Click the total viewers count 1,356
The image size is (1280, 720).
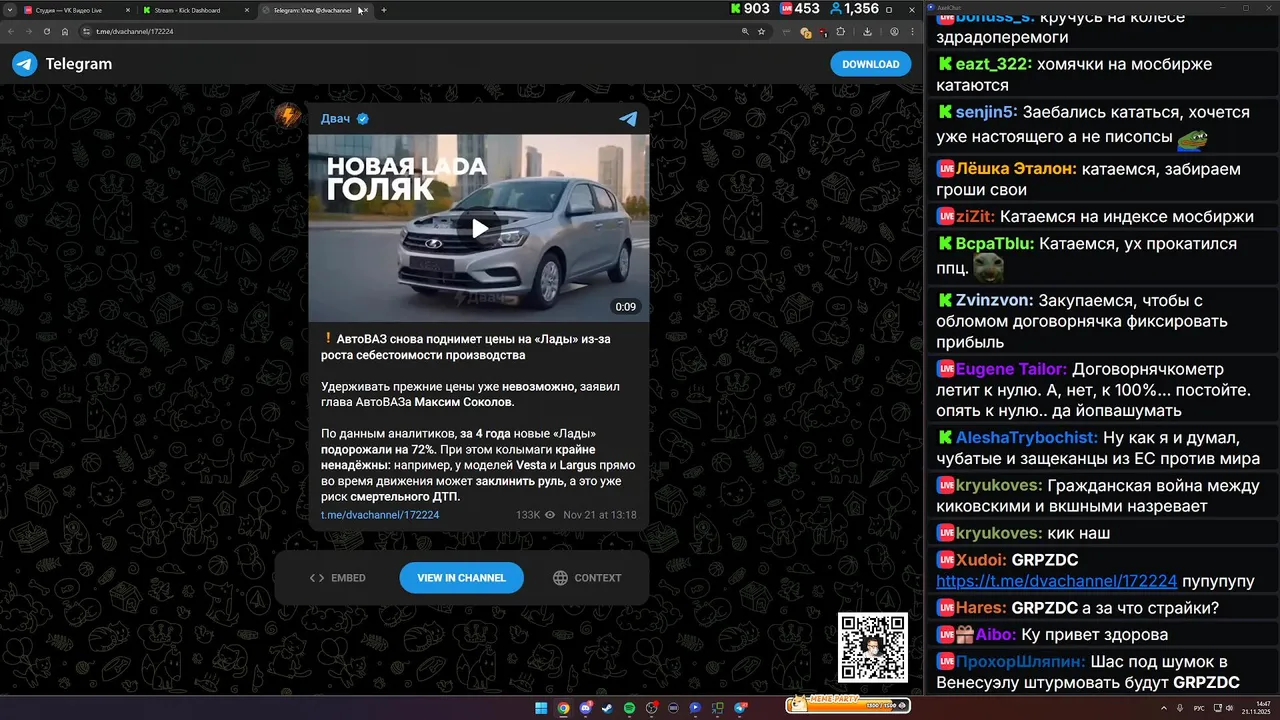(854, 9)
